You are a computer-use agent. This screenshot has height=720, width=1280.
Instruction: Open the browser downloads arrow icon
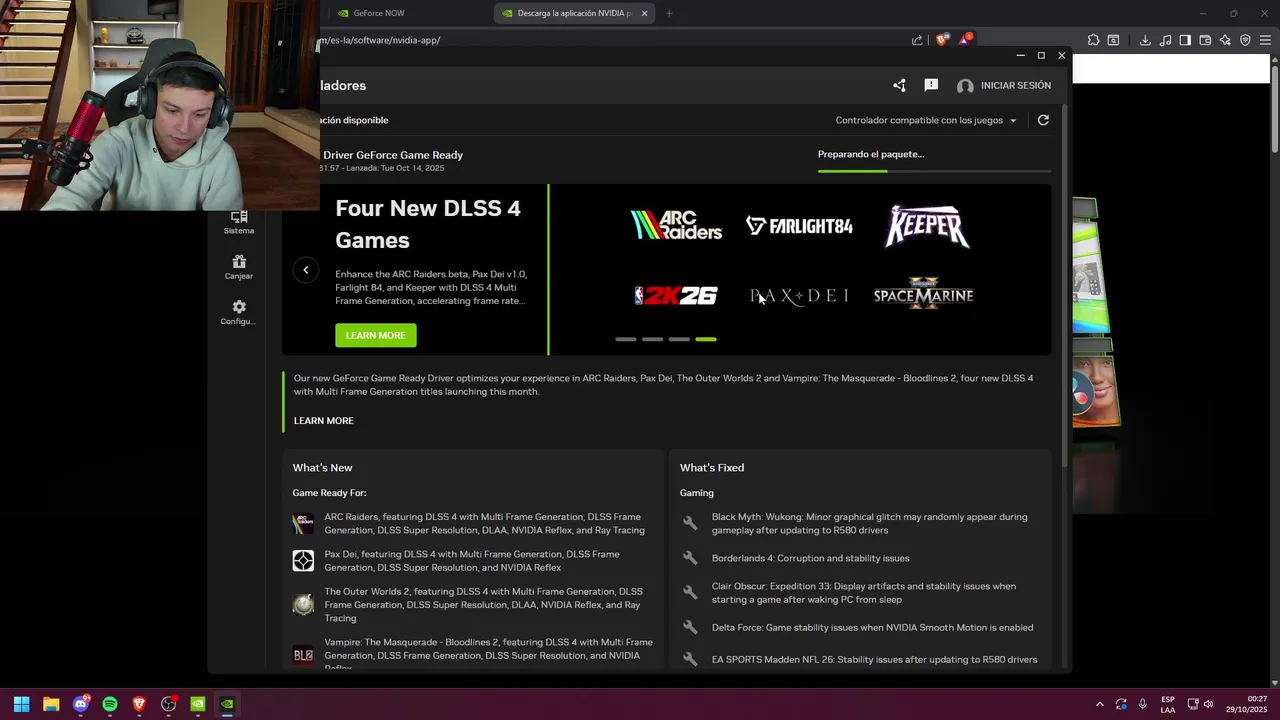tap(1145, 40)
